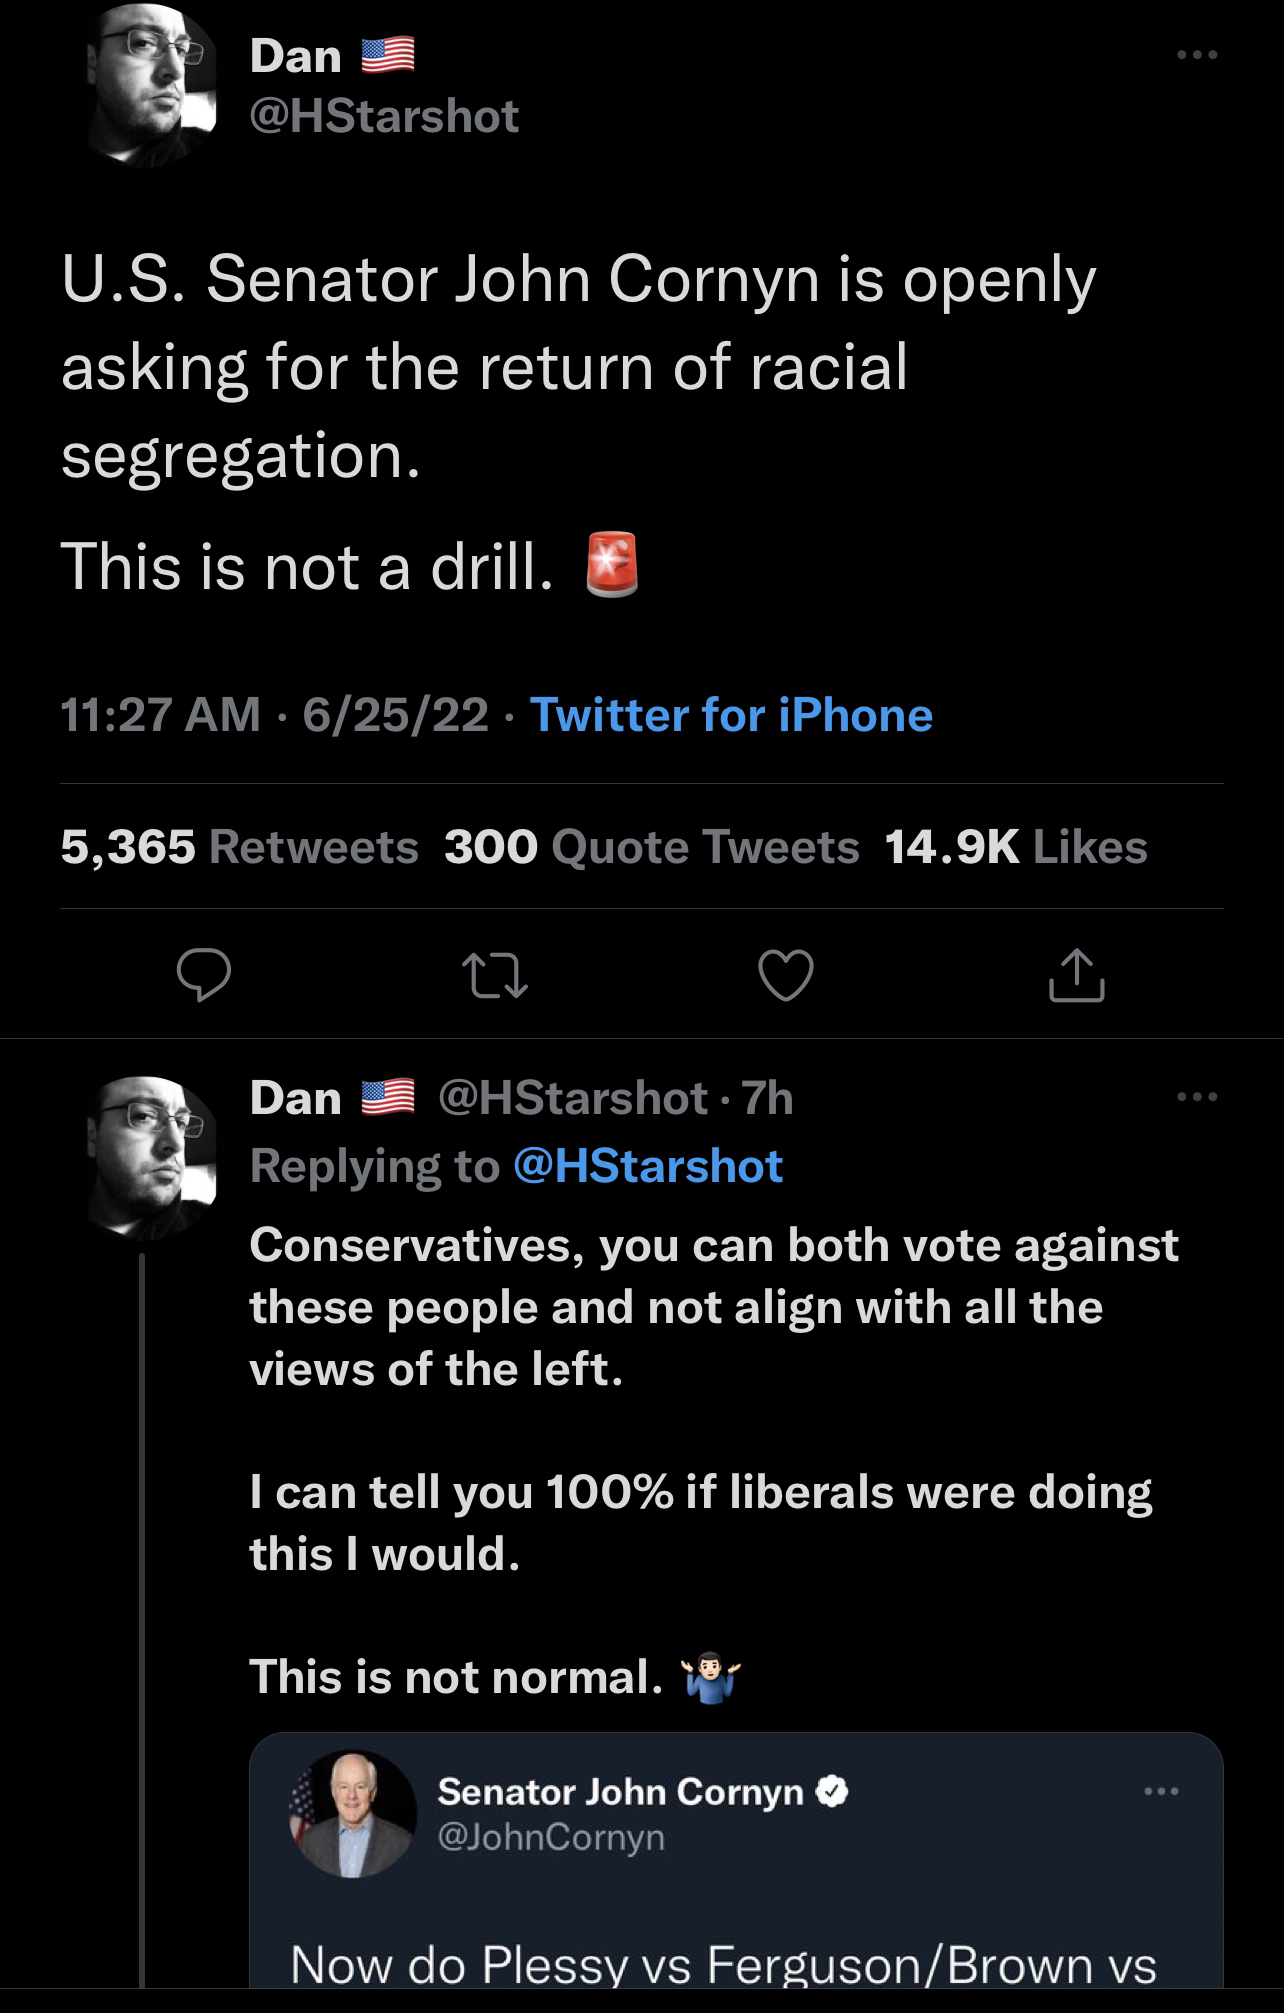Image resolution: width=1284 pixels, height=2013 pixels.
Task: Open quoted Cornyn tweet's three-dot menu
Action: pos(1161,1791)
